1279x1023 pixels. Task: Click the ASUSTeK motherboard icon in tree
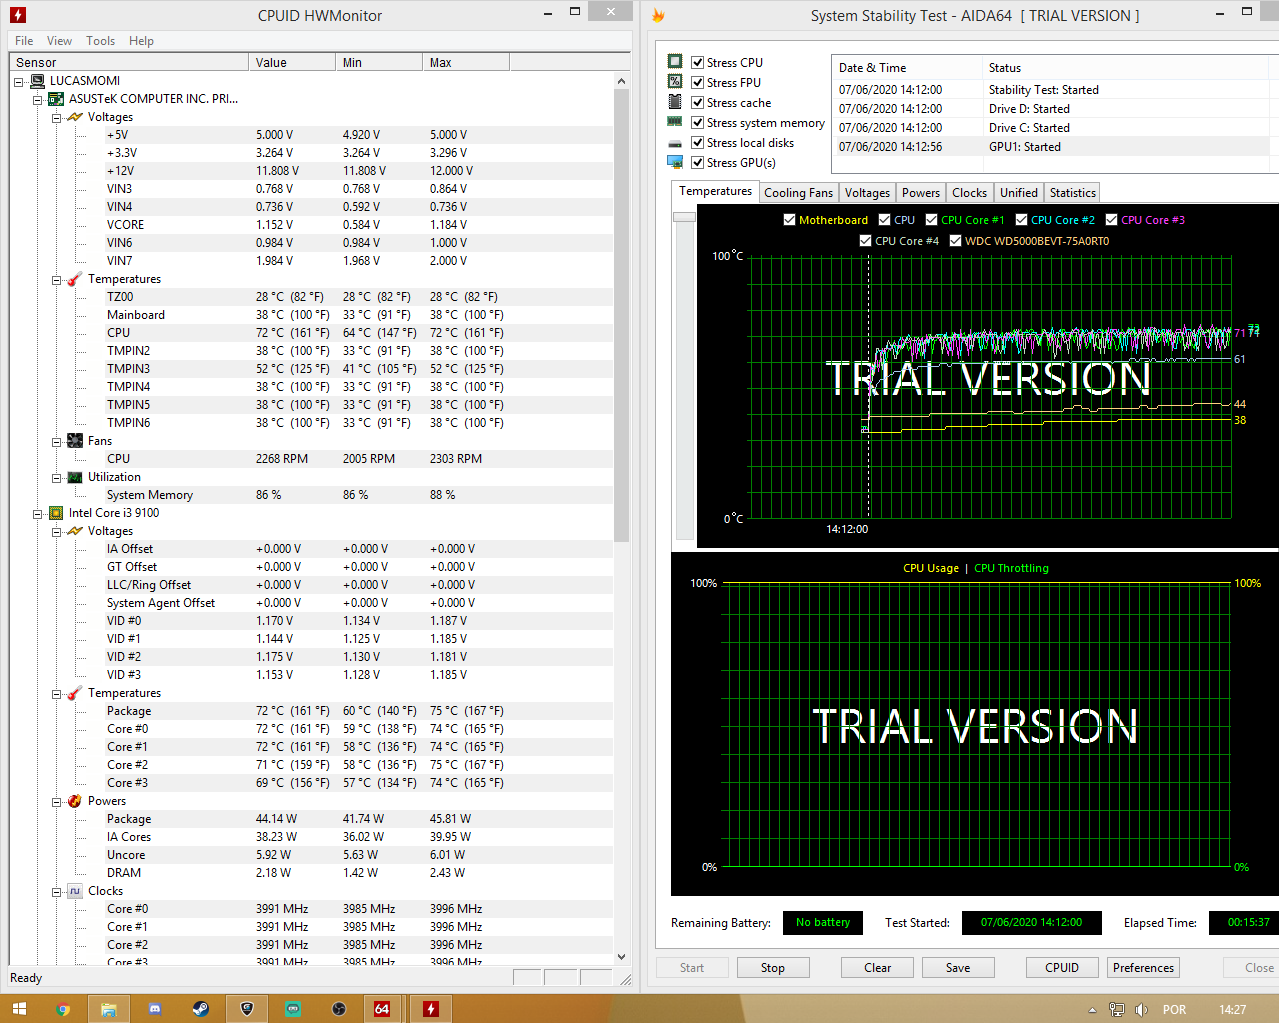pyautogui.click(x=56, y=99)
